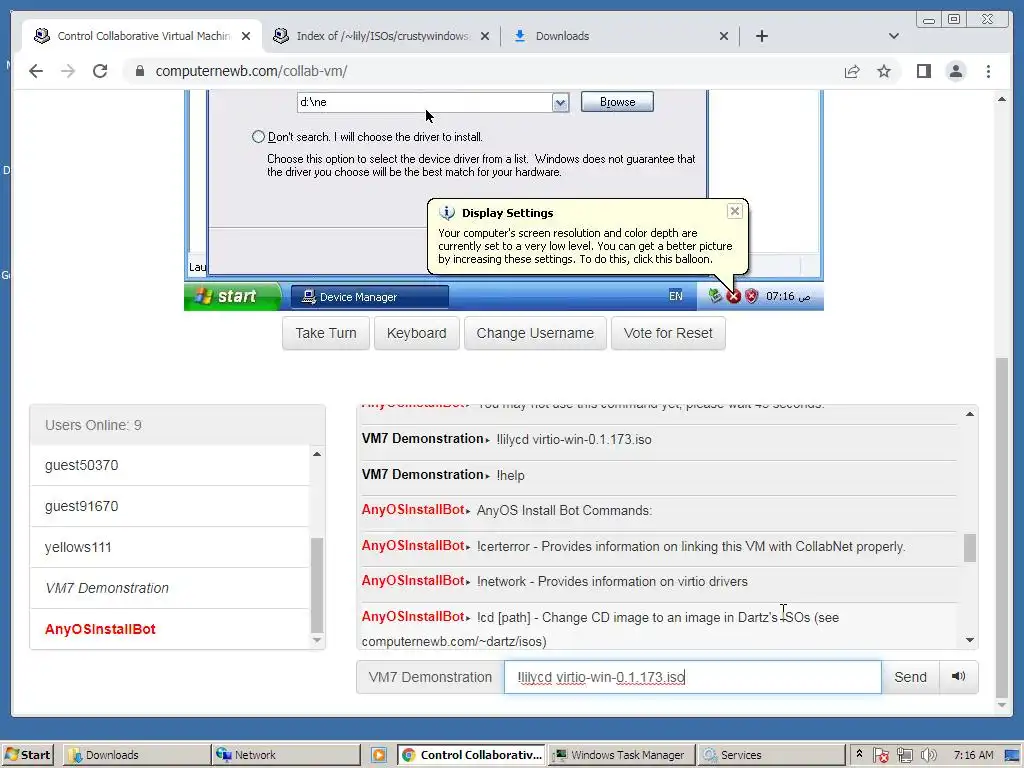Click the host network tray icon
The height and width of the screenshot is (768, 1024).
coord(904,755)
